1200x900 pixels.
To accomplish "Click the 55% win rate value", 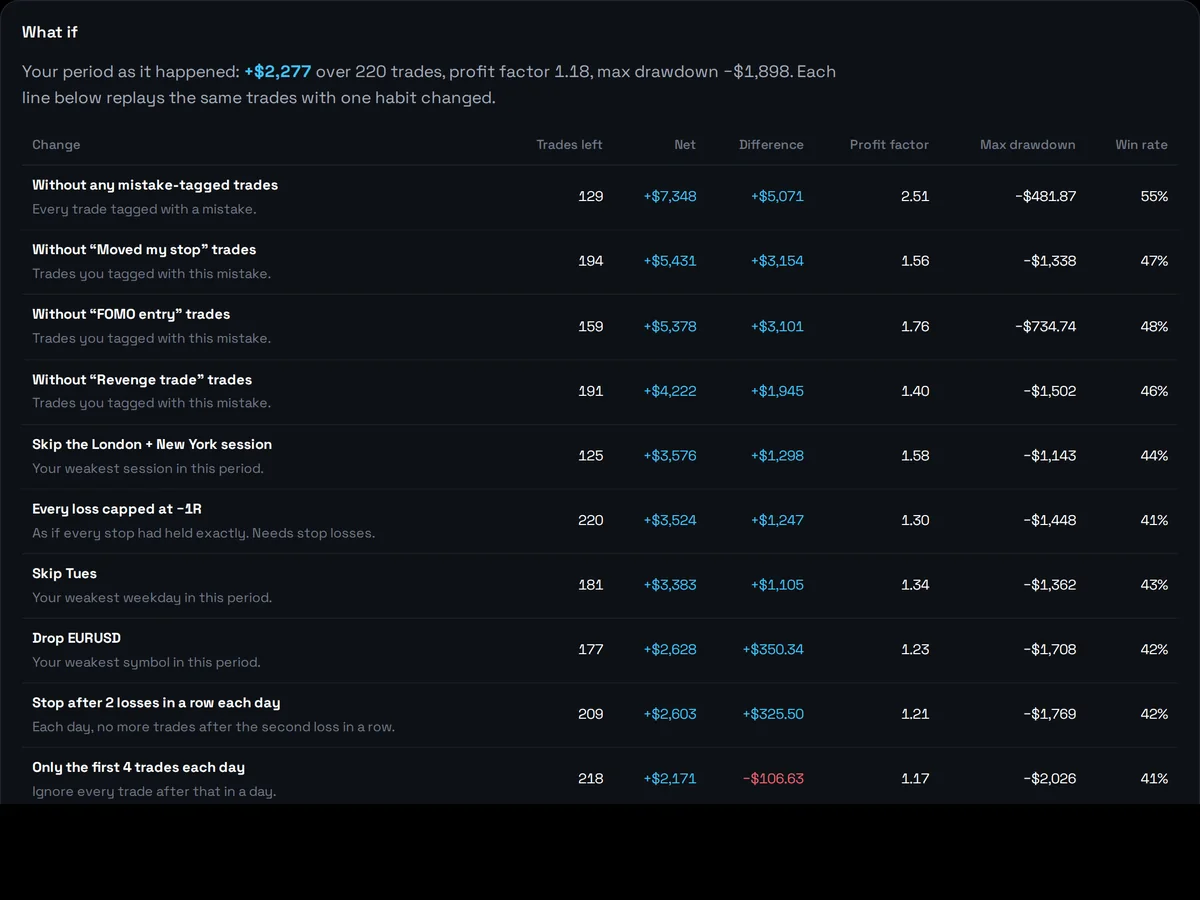I will (1154, 196).
